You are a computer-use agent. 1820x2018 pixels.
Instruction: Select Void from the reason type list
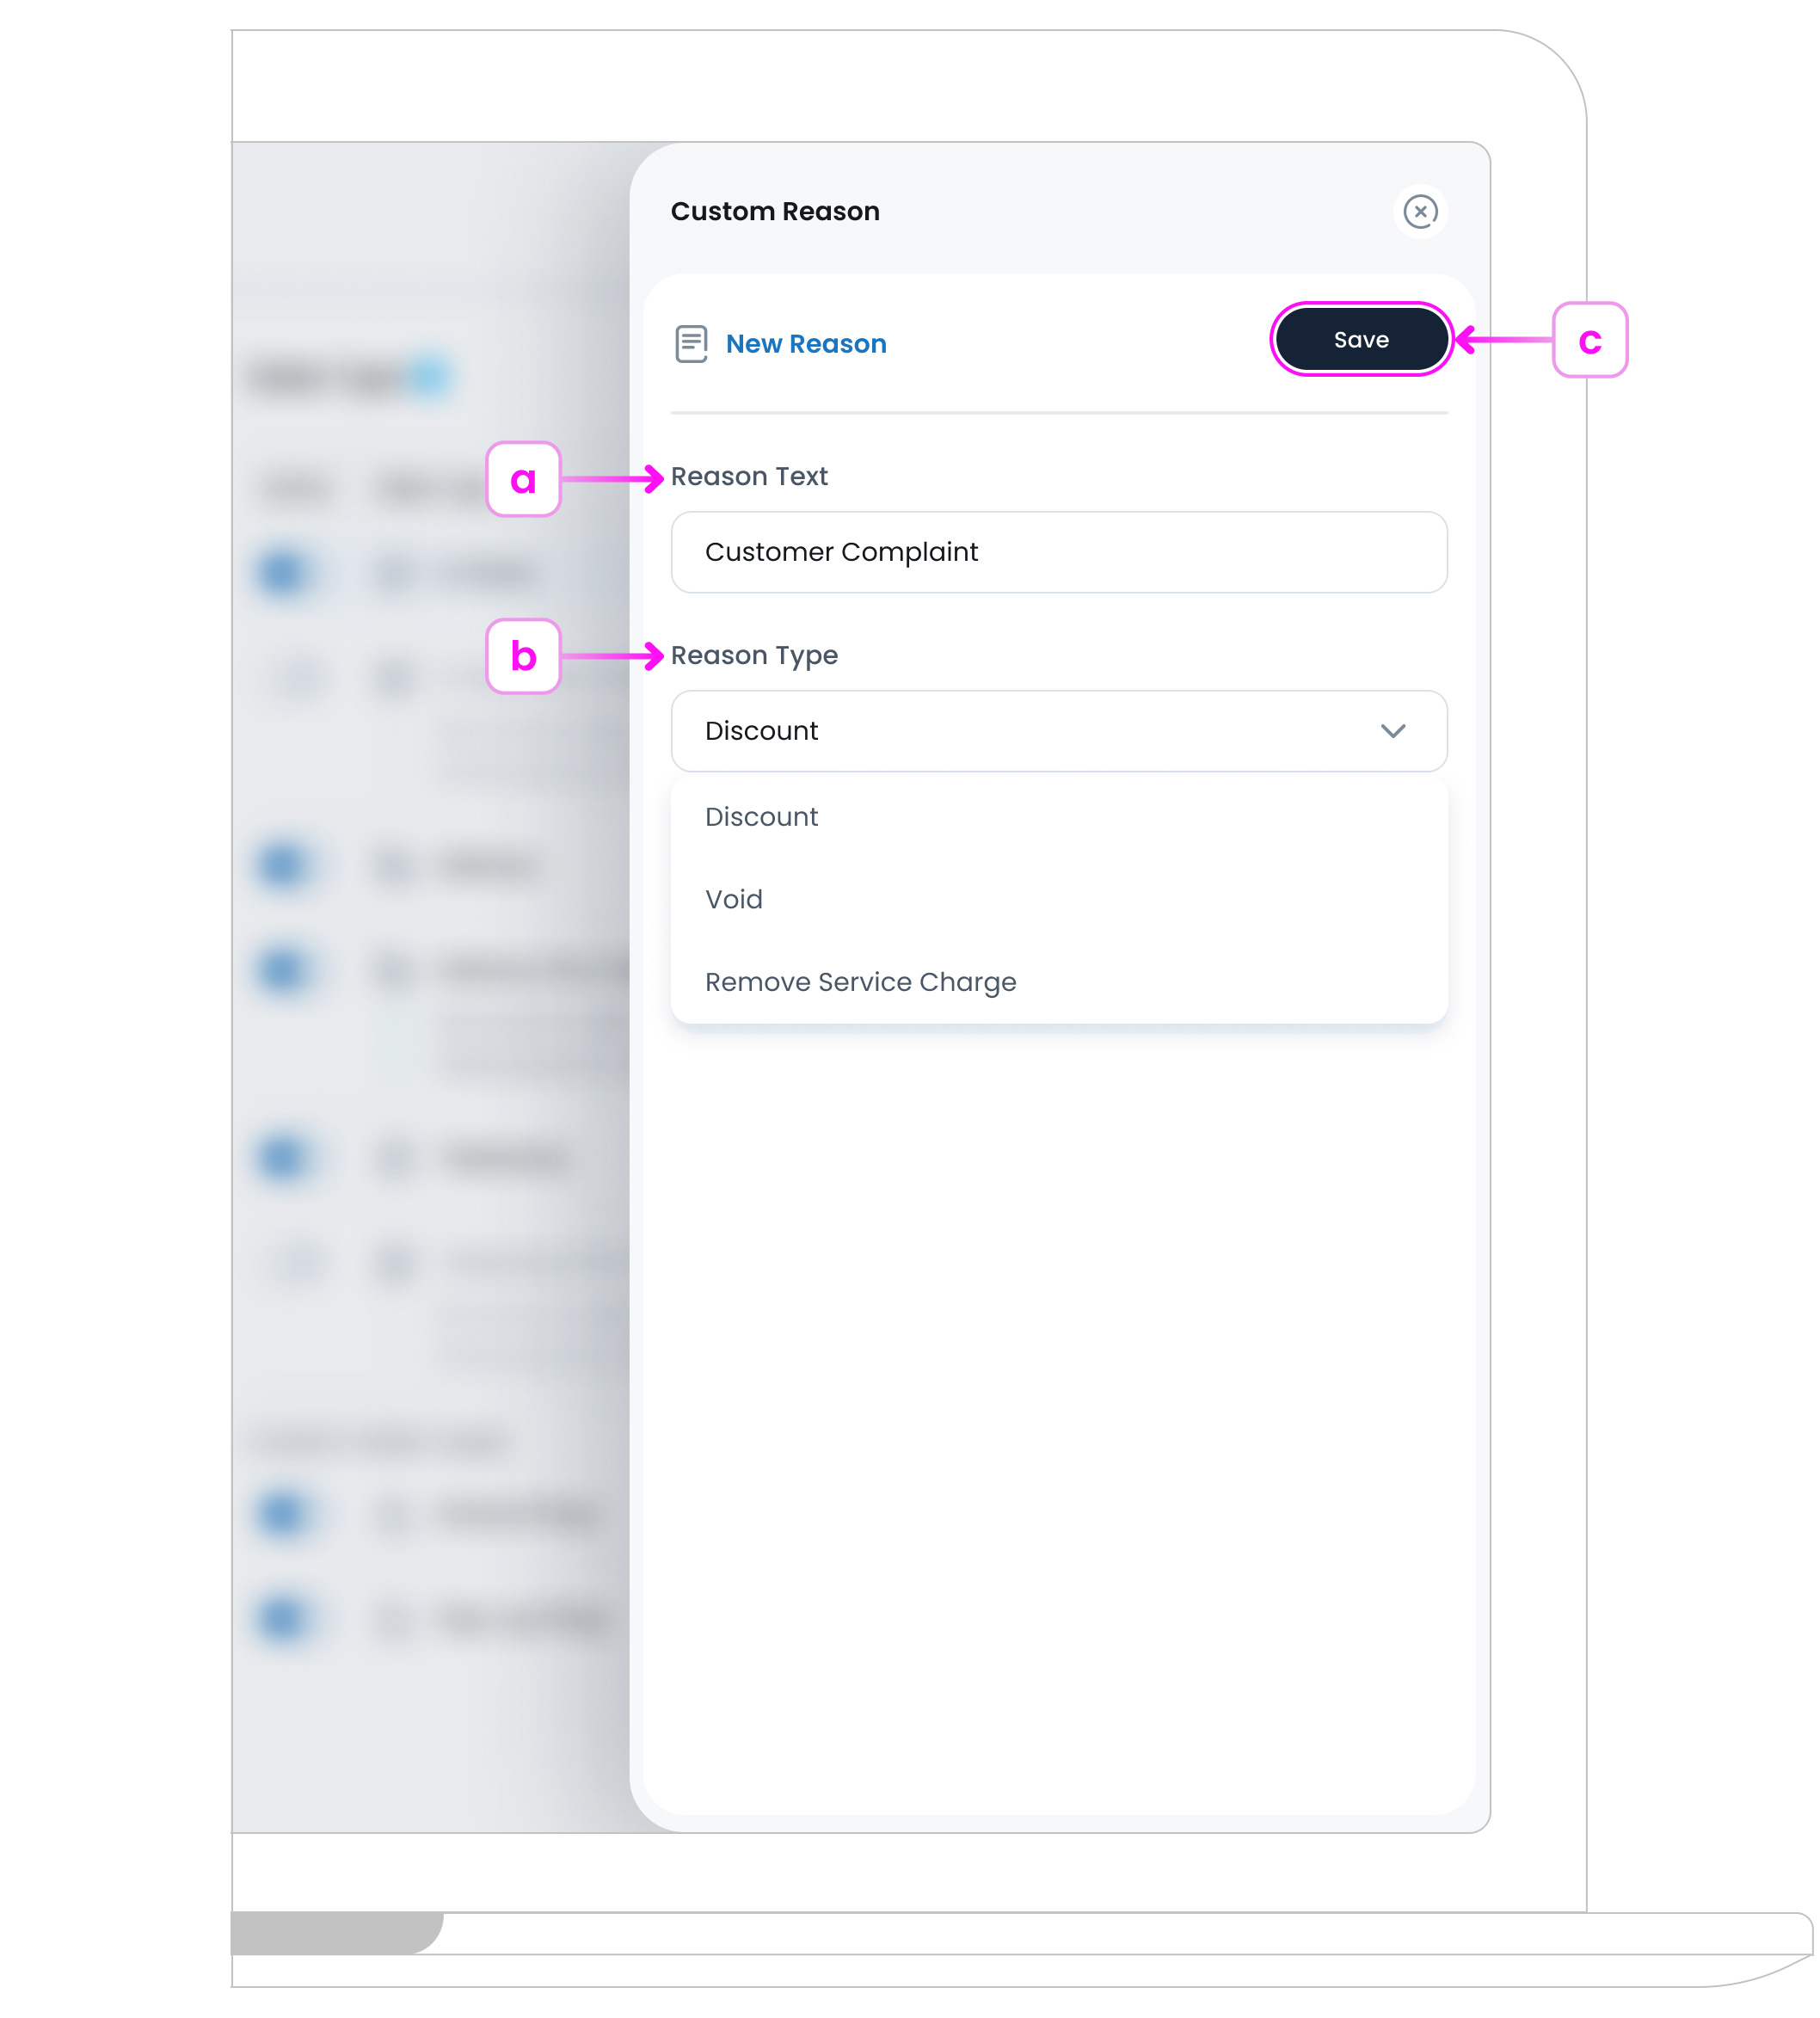tap(733, 898)
